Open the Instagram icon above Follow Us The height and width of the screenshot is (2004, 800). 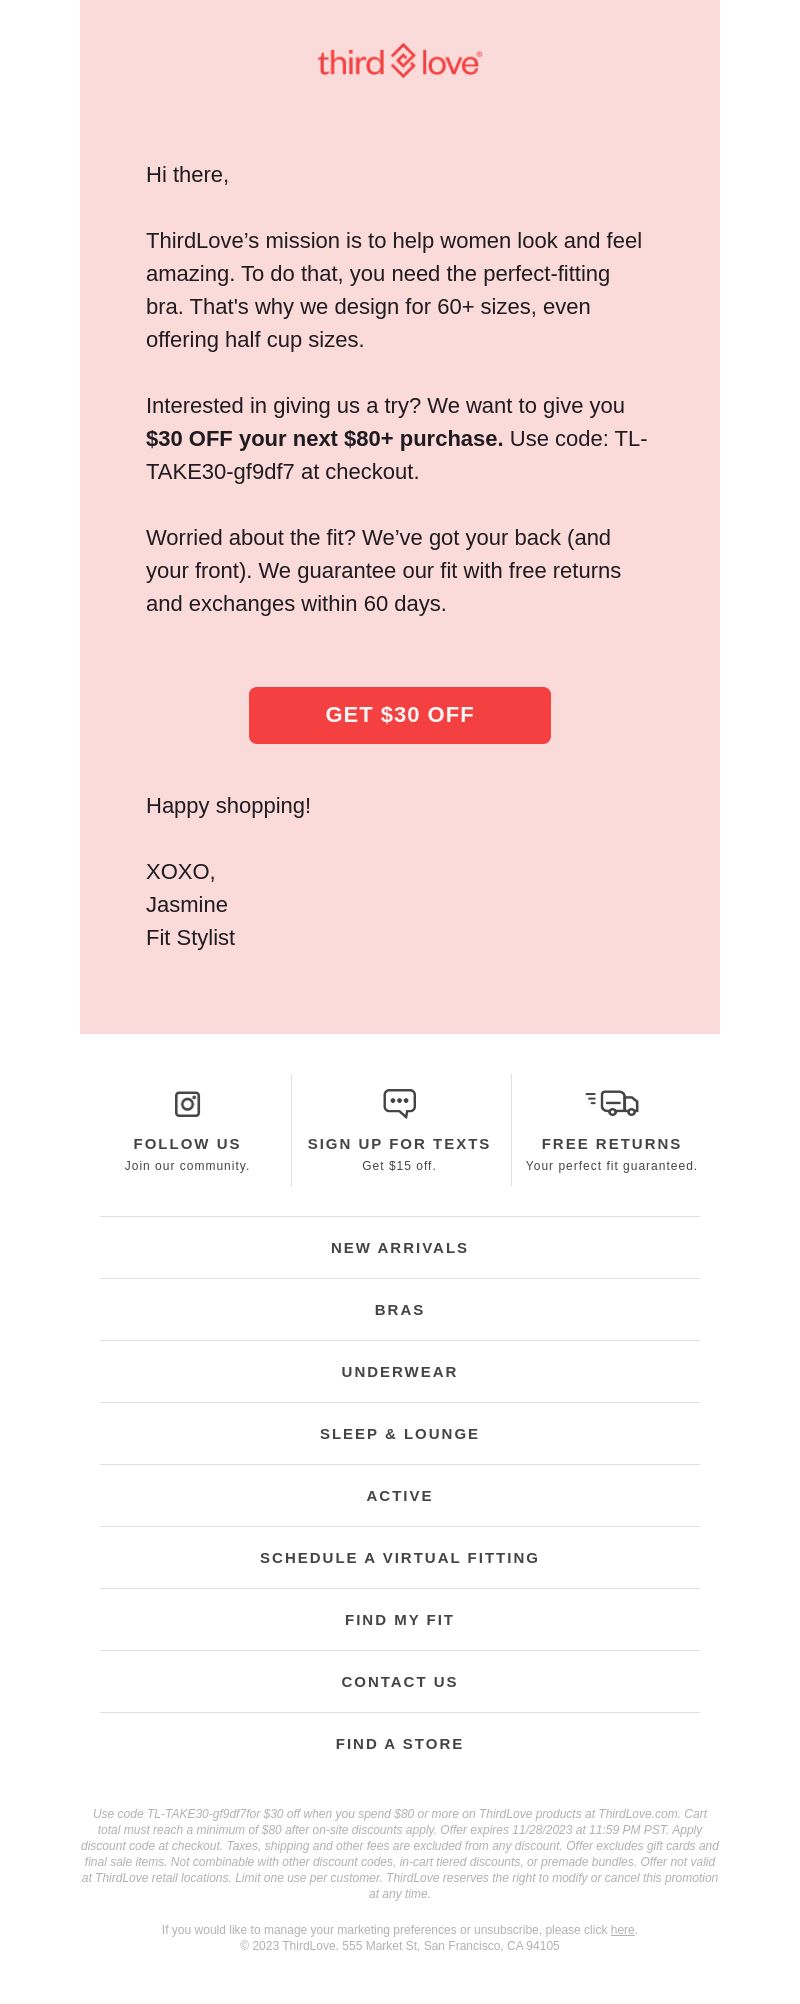tap(187, 1104)
